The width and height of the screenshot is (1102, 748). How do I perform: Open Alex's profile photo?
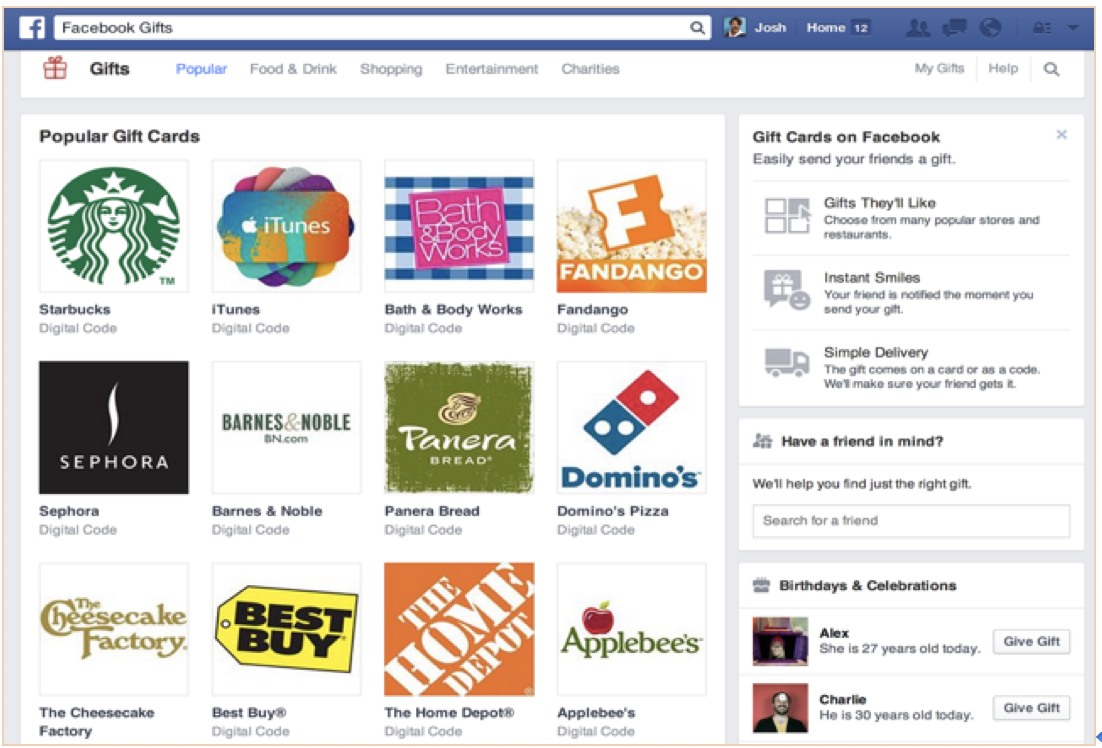(x=780, y=641)
